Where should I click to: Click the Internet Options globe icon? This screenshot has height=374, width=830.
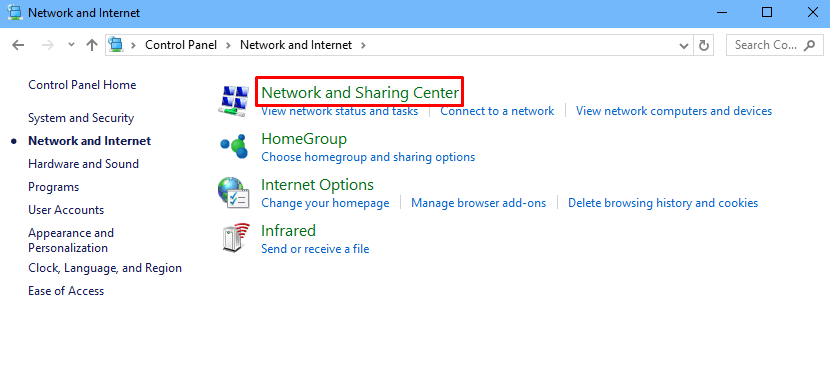point(233,193)
